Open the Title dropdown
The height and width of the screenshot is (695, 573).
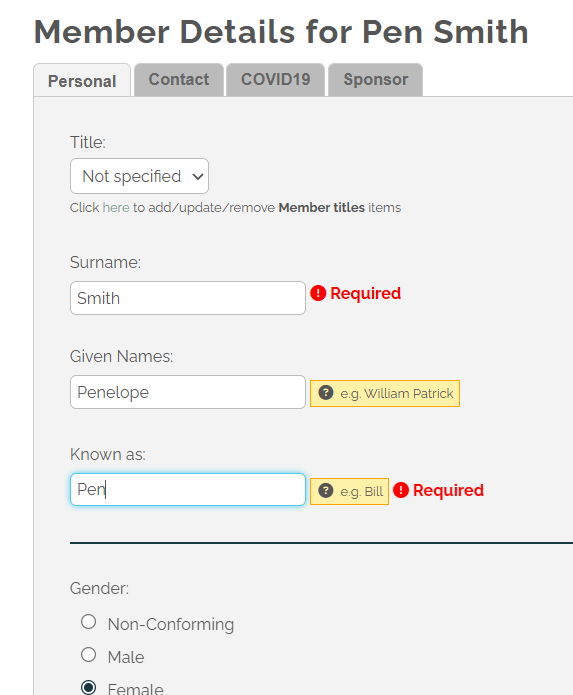click(x=139, y=176)
